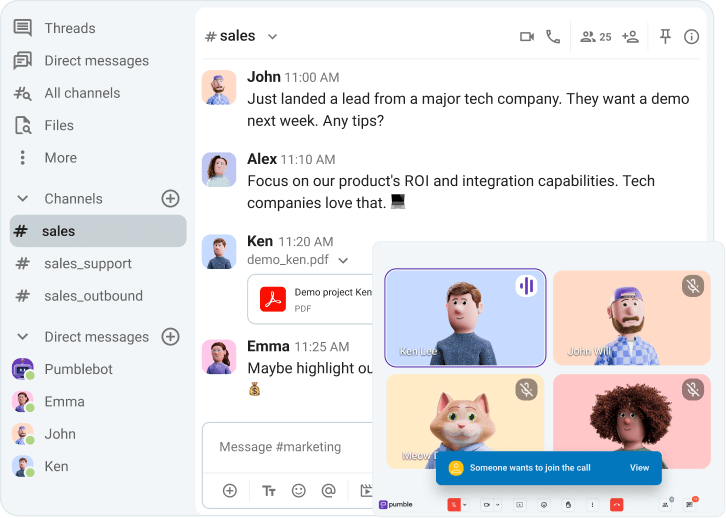
Task: Toggle text formatting in the composer
Action: [269, 491]
